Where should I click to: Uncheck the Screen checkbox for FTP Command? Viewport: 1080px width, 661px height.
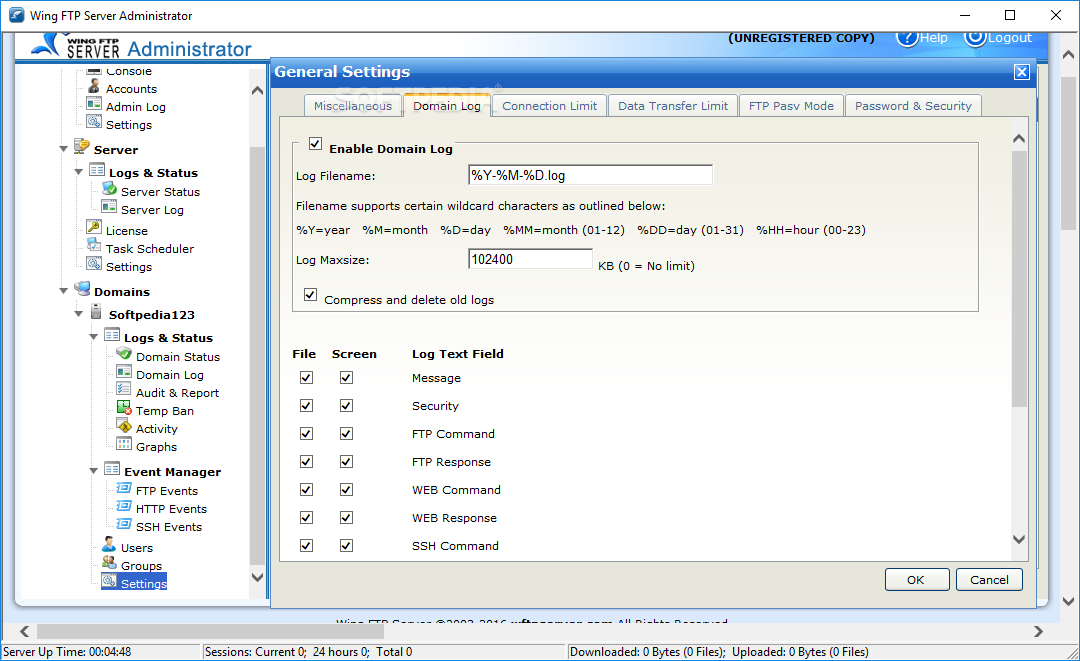[x=346, y=434]
